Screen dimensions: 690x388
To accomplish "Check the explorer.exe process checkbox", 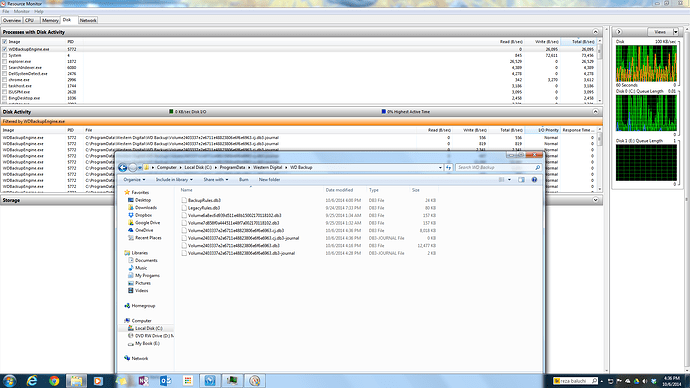I will point(4,62).
